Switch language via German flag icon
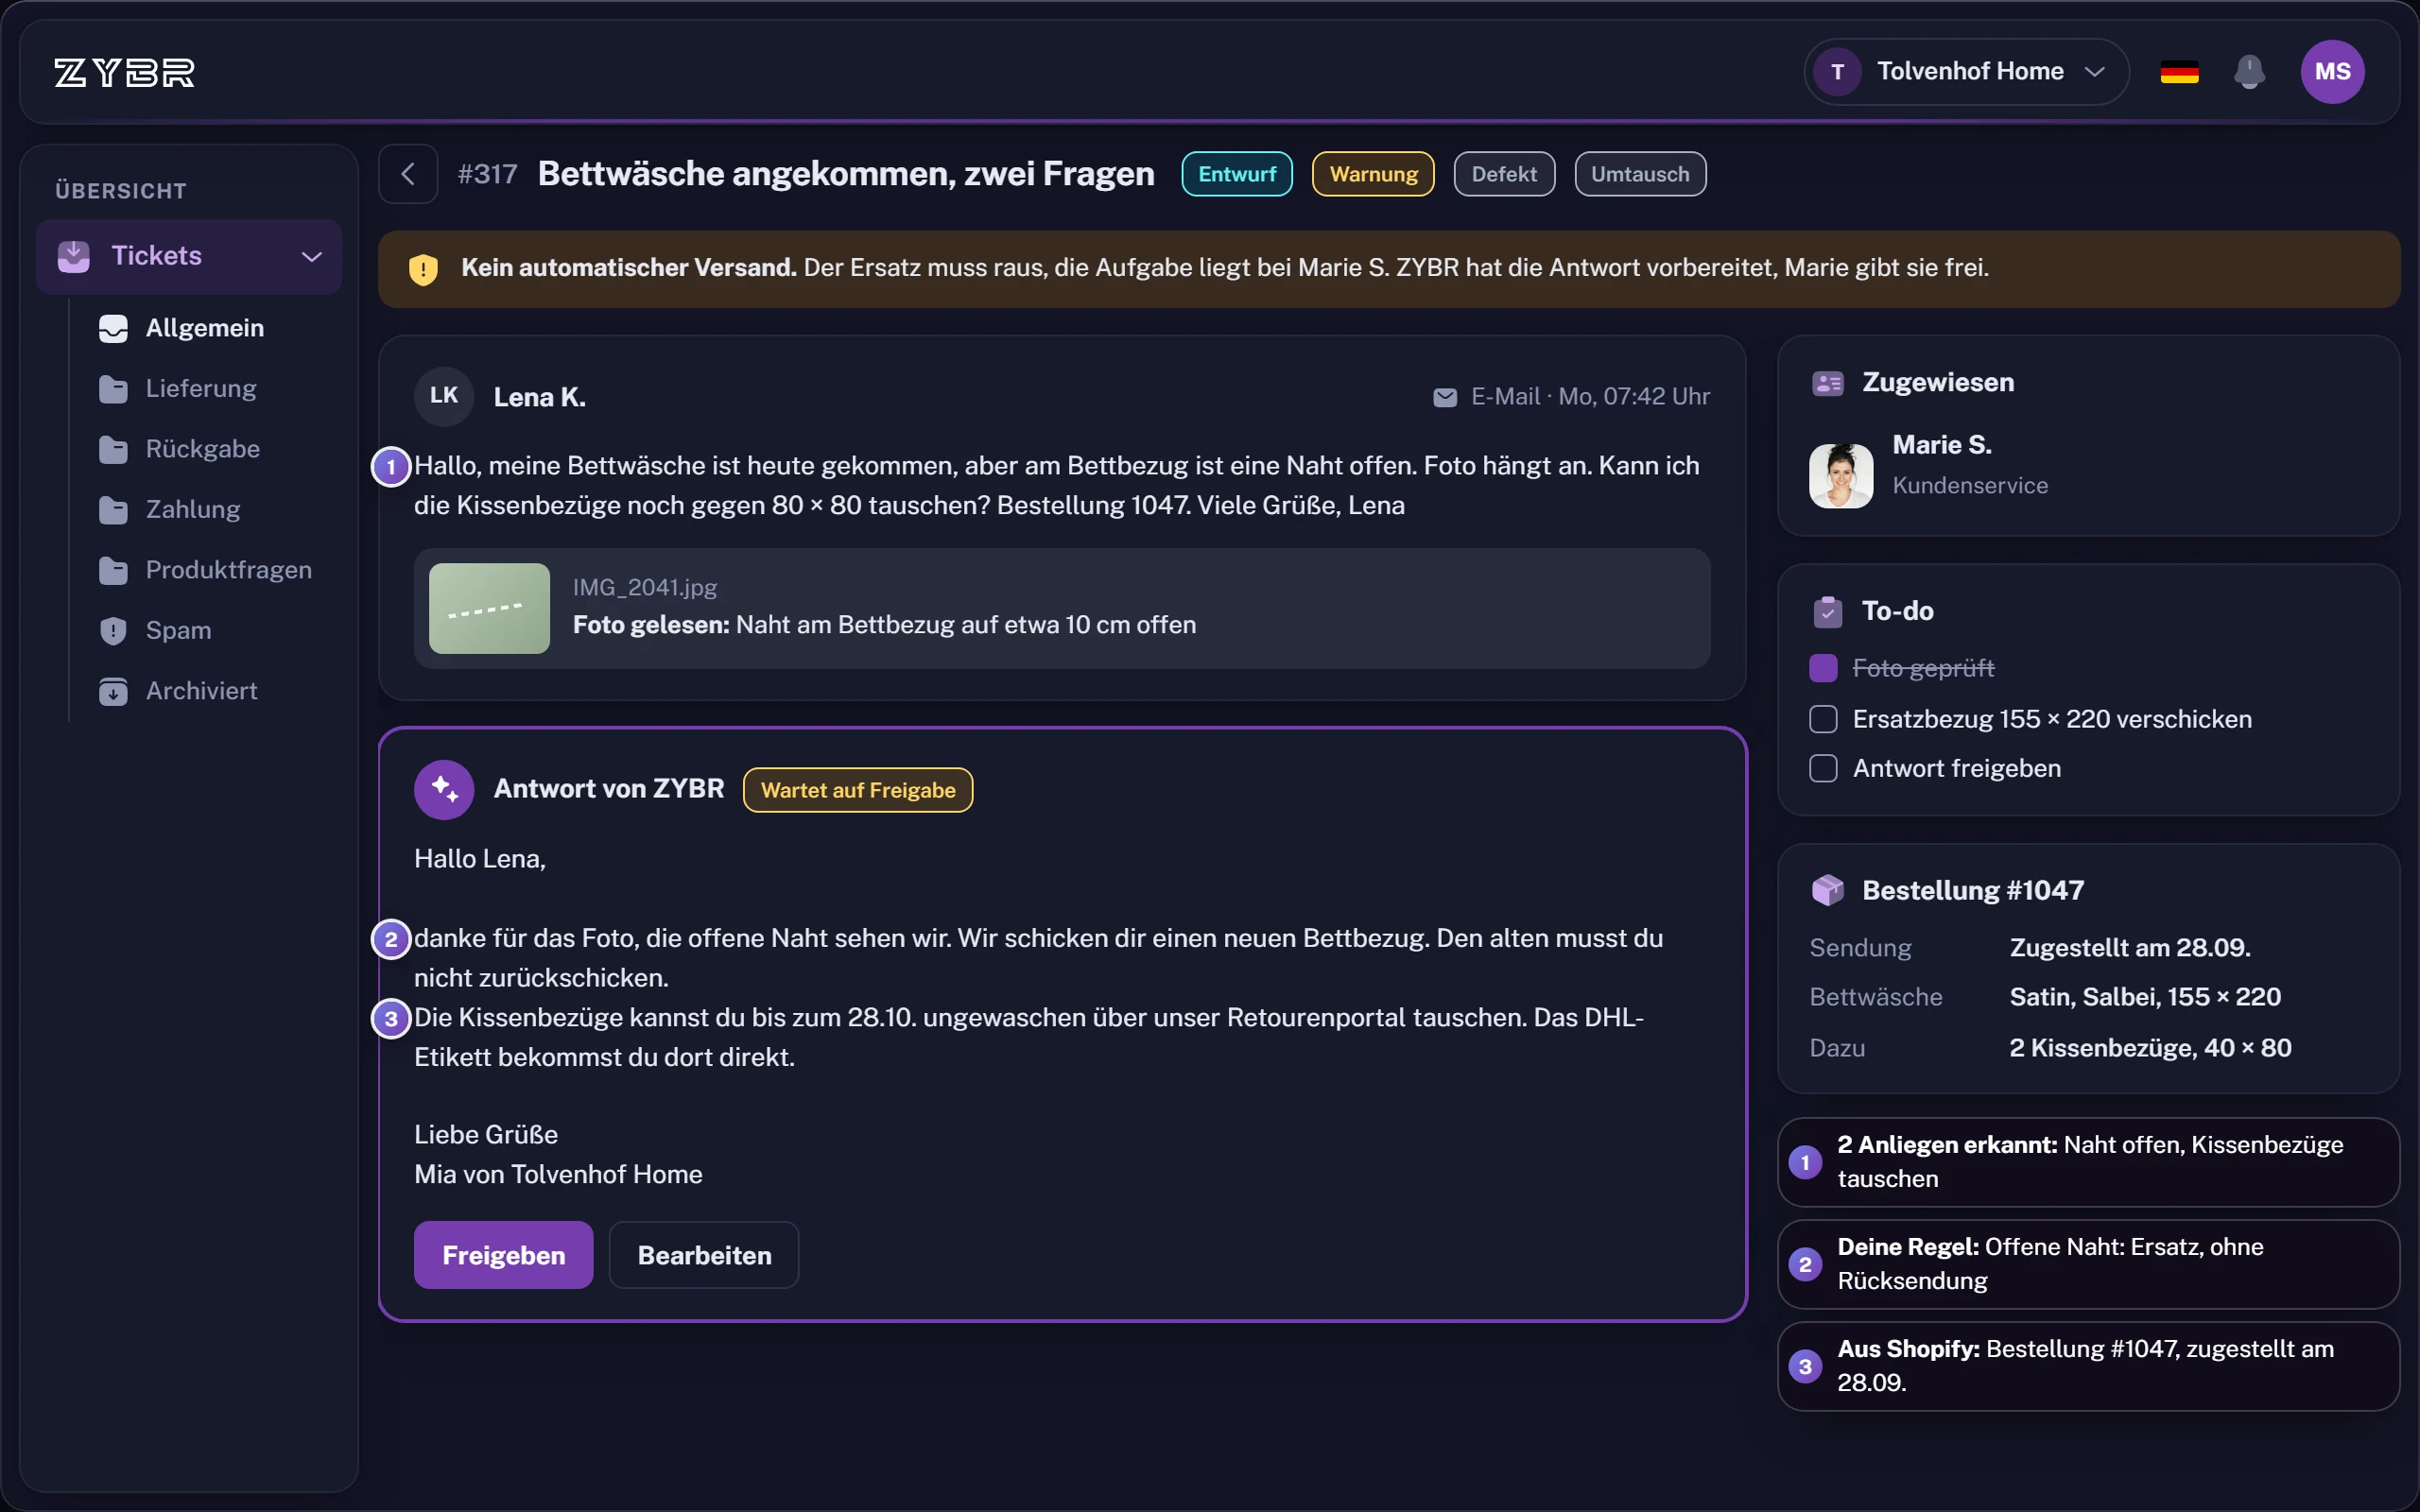Image resolution: width=2420 pixels, height=1512 pixels. point(2179,72)
